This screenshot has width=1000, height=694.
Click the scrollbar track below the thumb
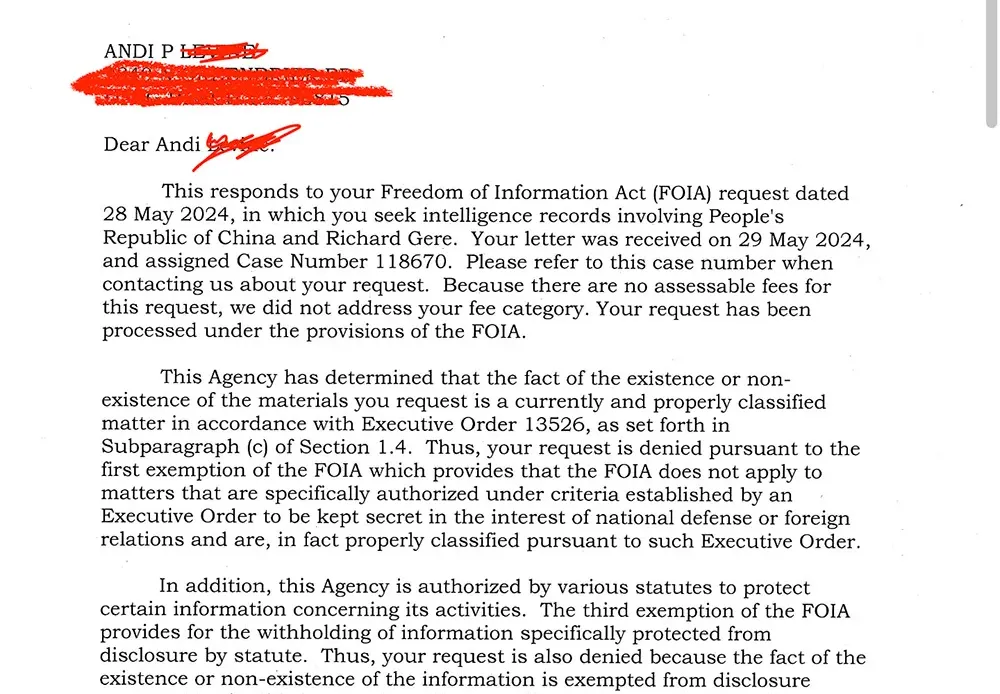pyautogui.click(x=992, y=408)
